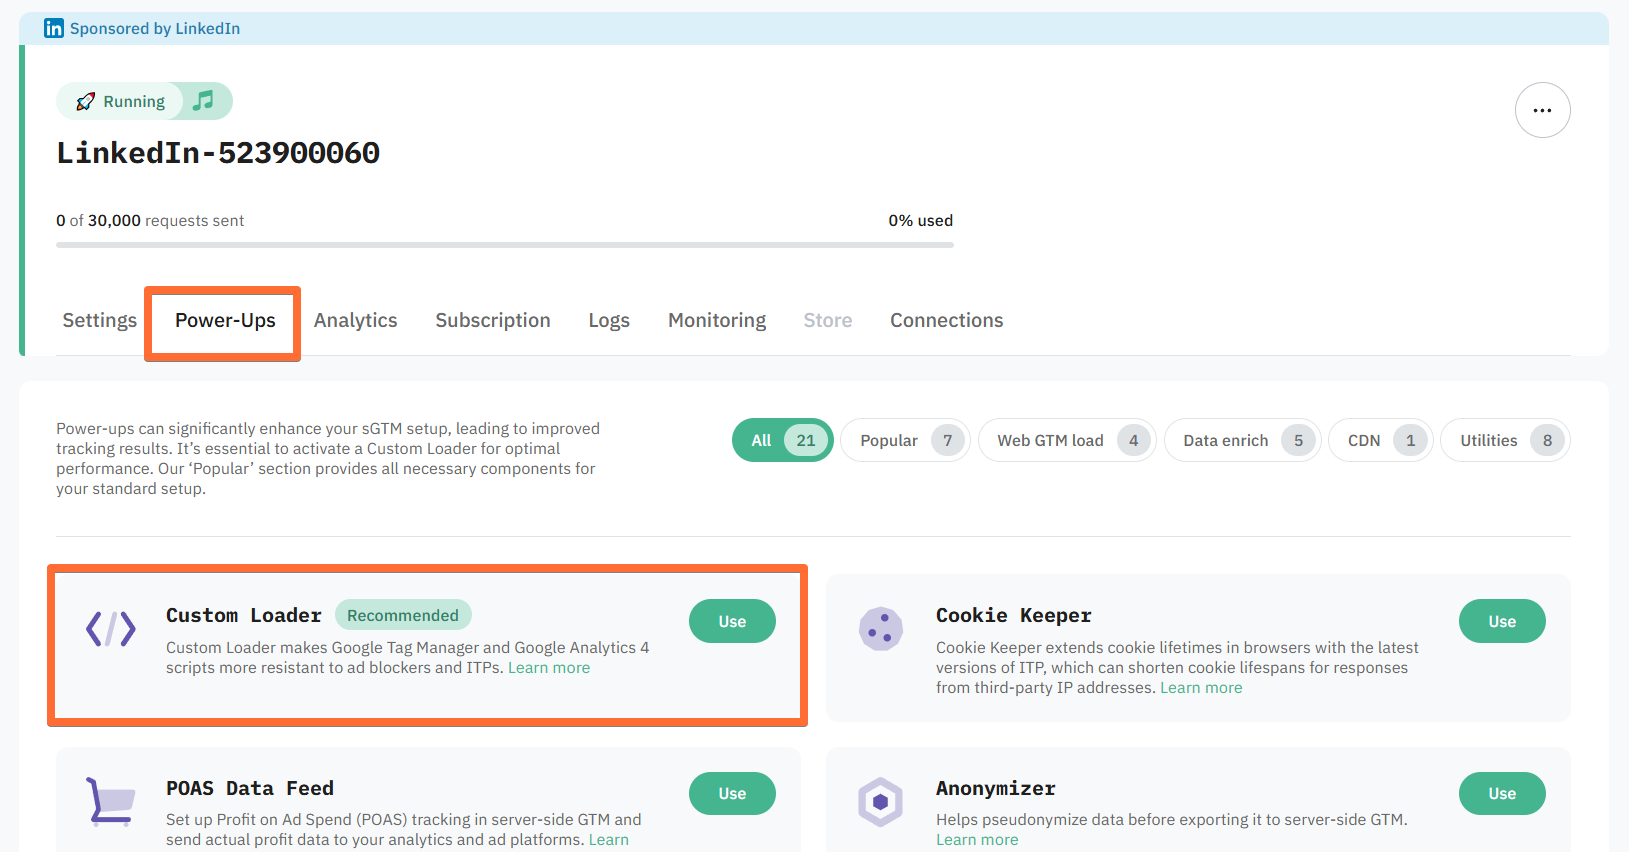Open Anonymizer Learn more link
The height and width of the screenshot is (852, 1629).
(x=977, y=840)
